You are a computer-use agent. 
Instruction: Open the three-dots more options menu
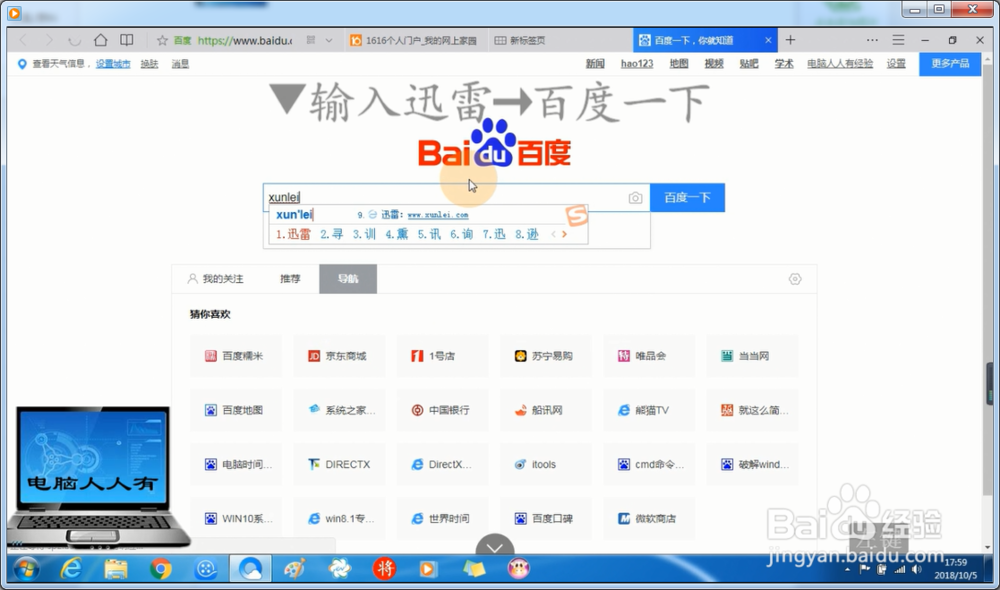tap(872, 40)
